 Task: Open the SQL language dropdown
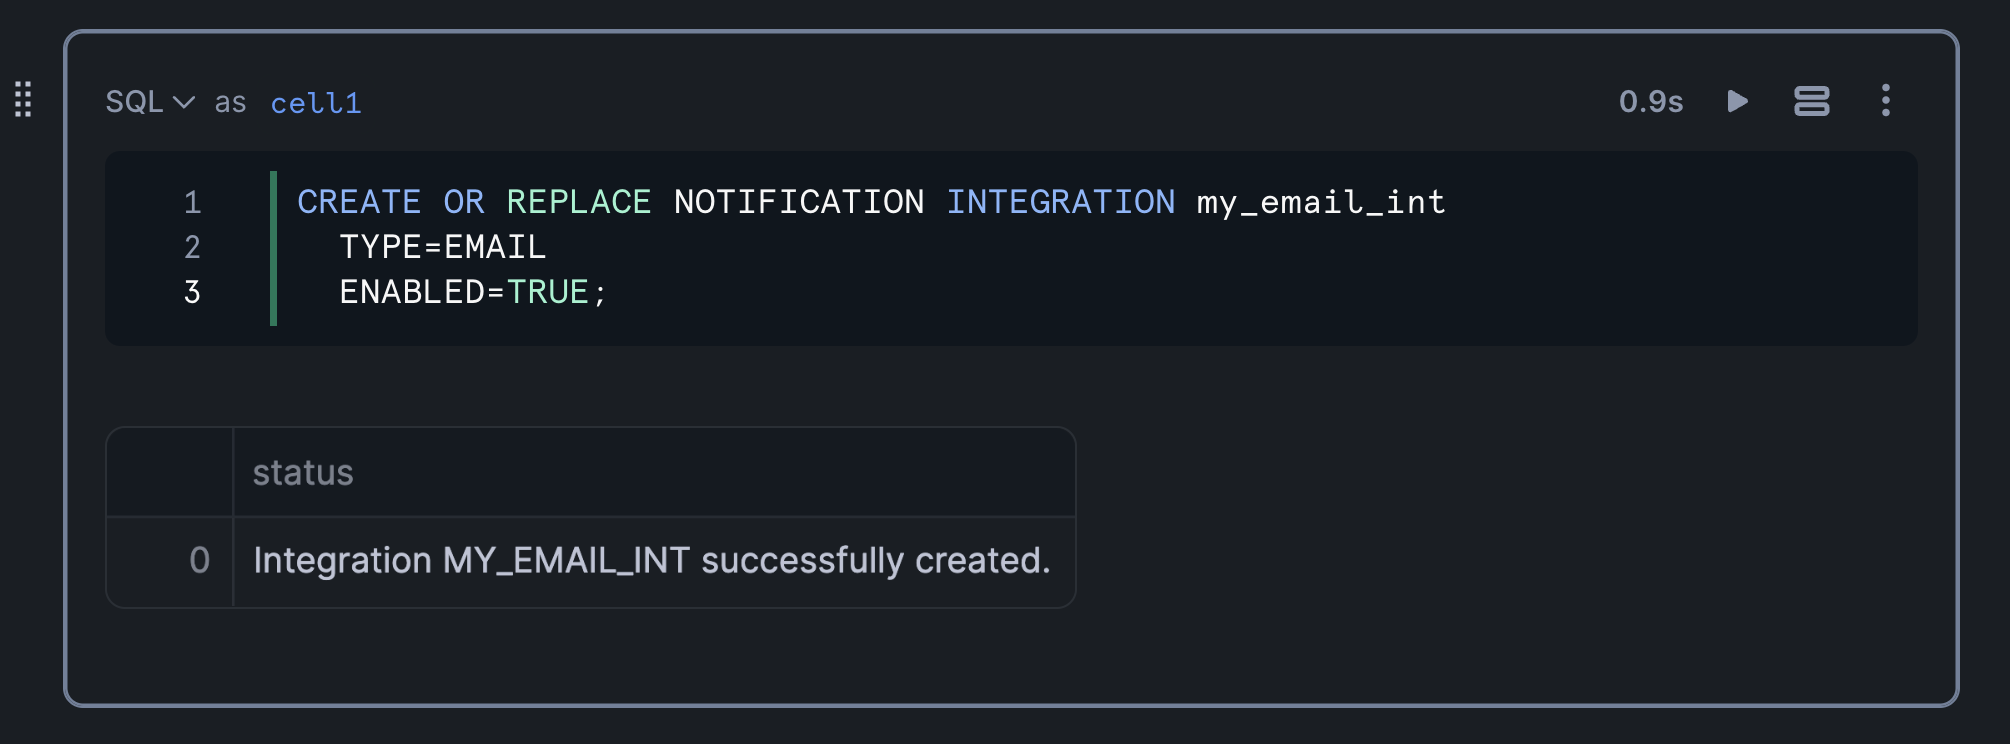135,102
